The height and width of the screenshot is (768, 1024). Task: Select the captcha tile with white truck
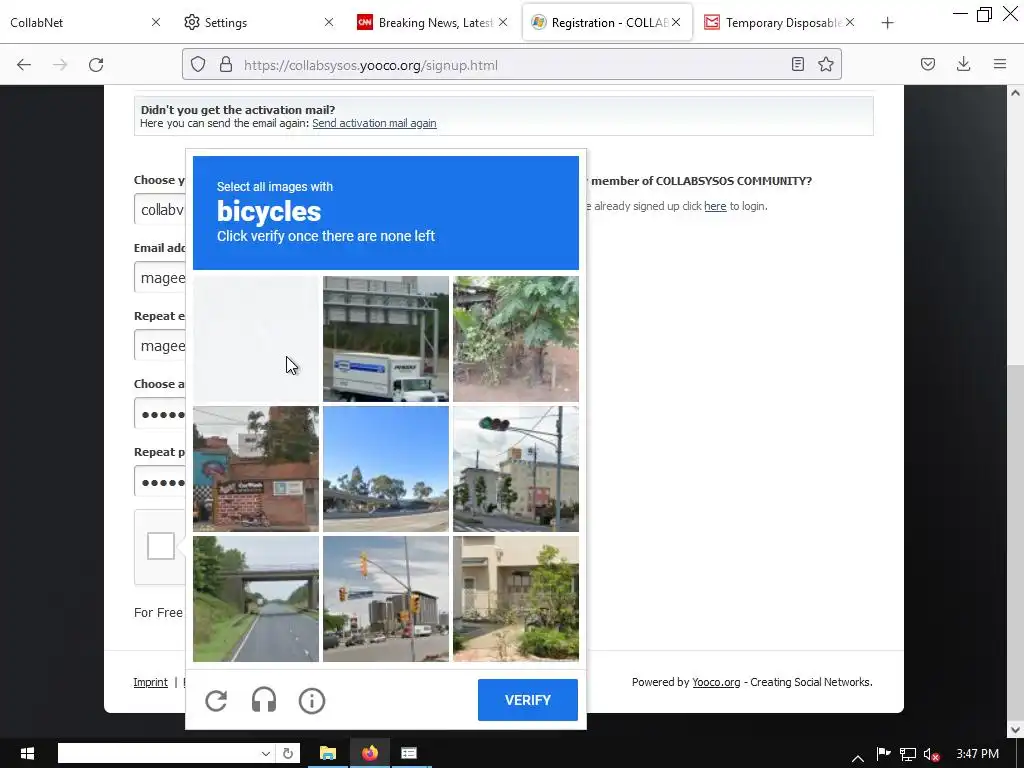tap(386, 339)
